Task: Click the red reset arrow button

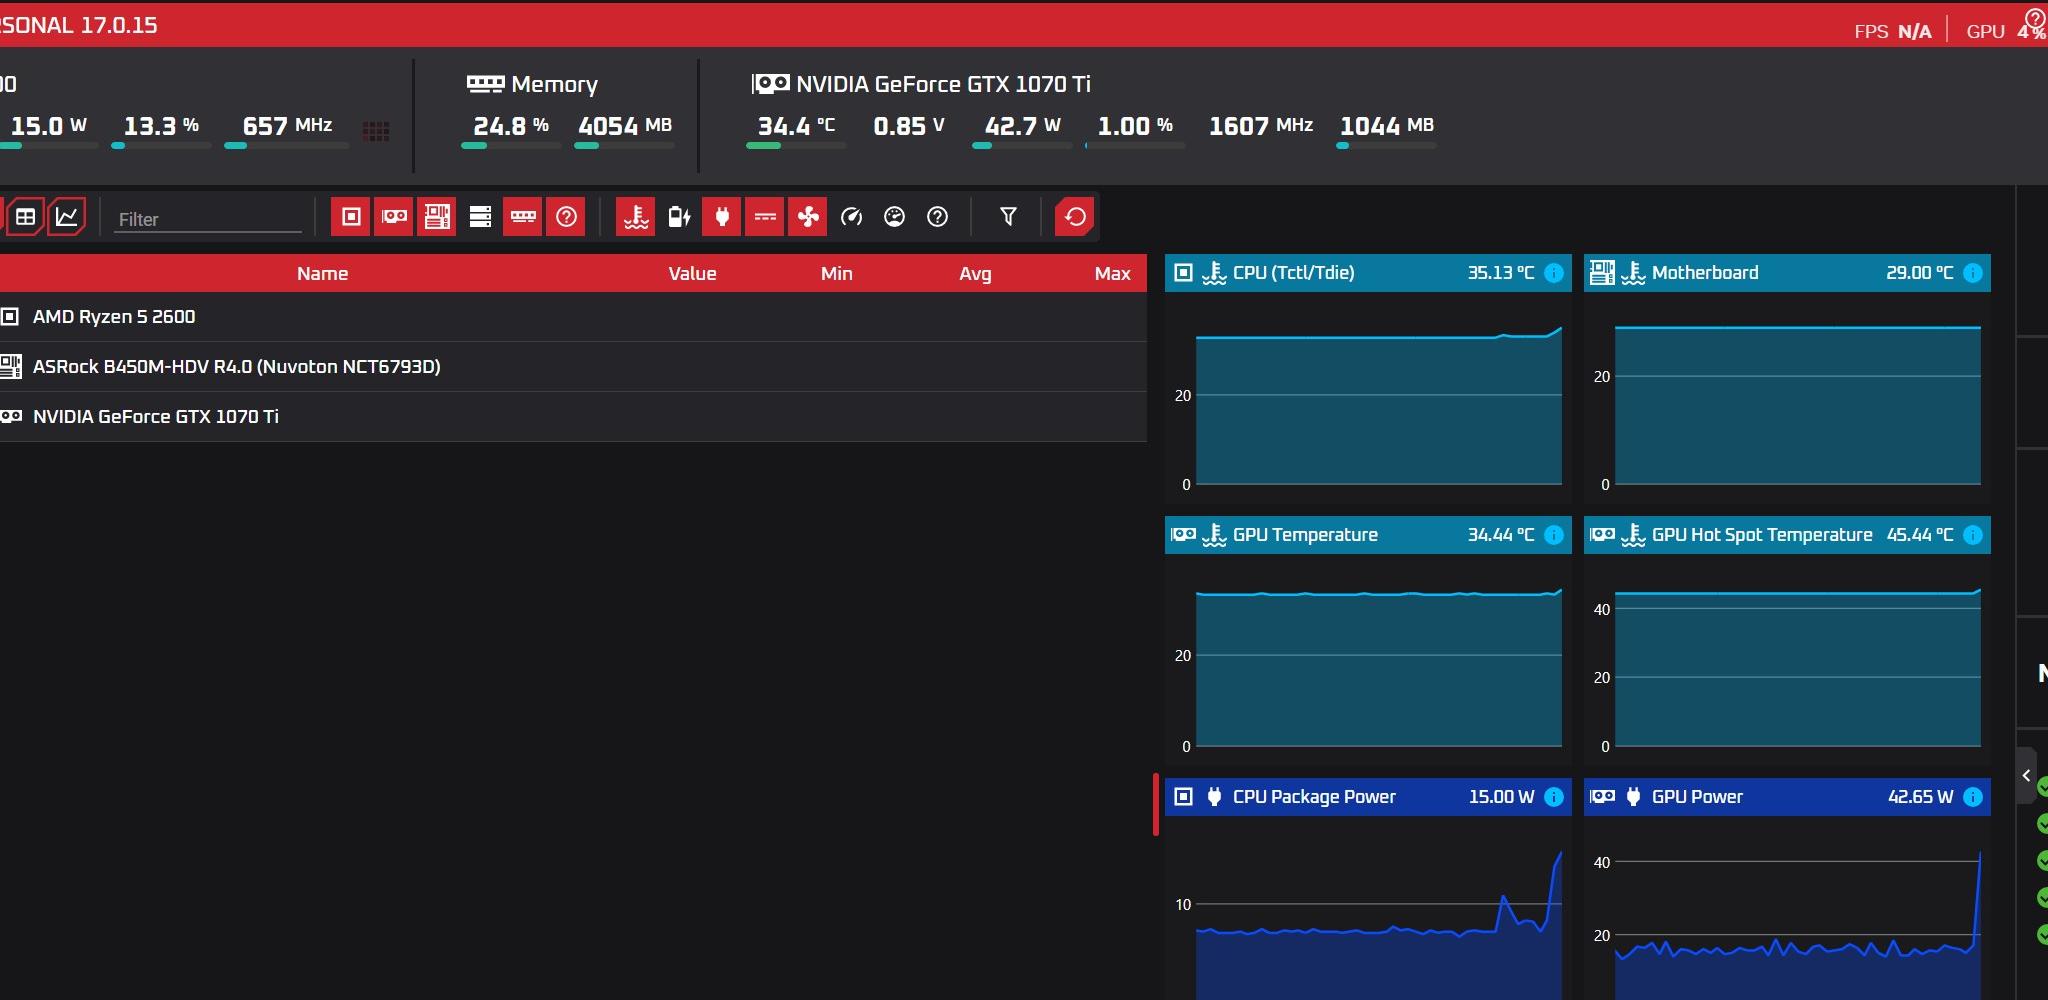Action: tap(1075, 217)
